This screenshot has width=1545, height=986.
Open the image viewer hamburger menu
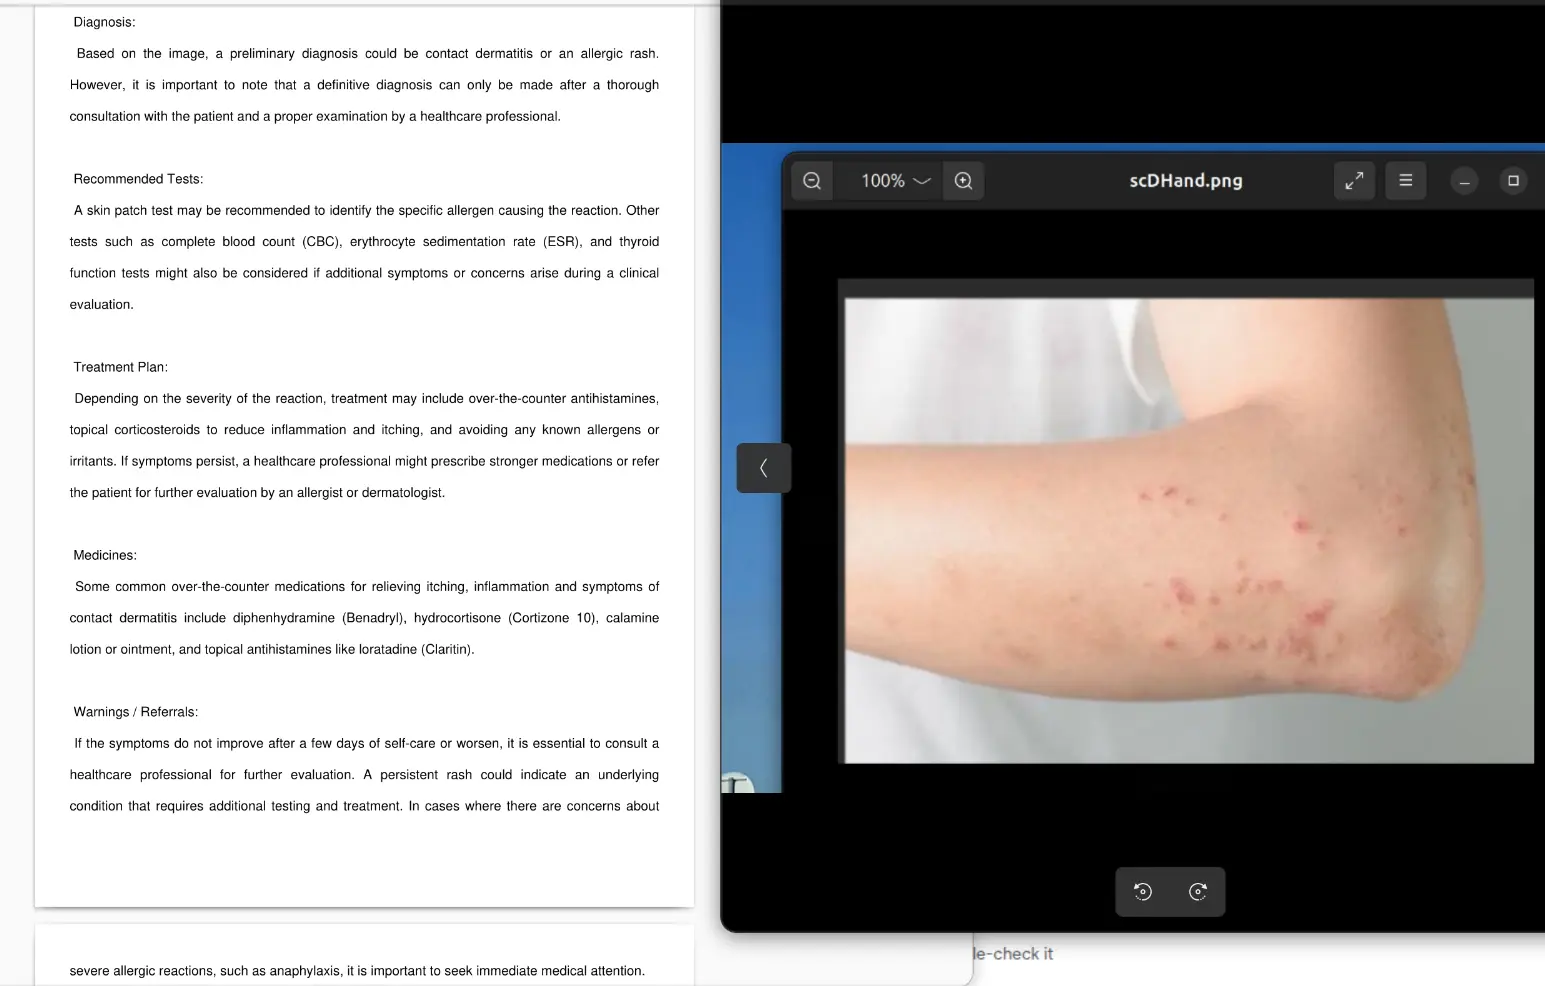[1405, 181]
